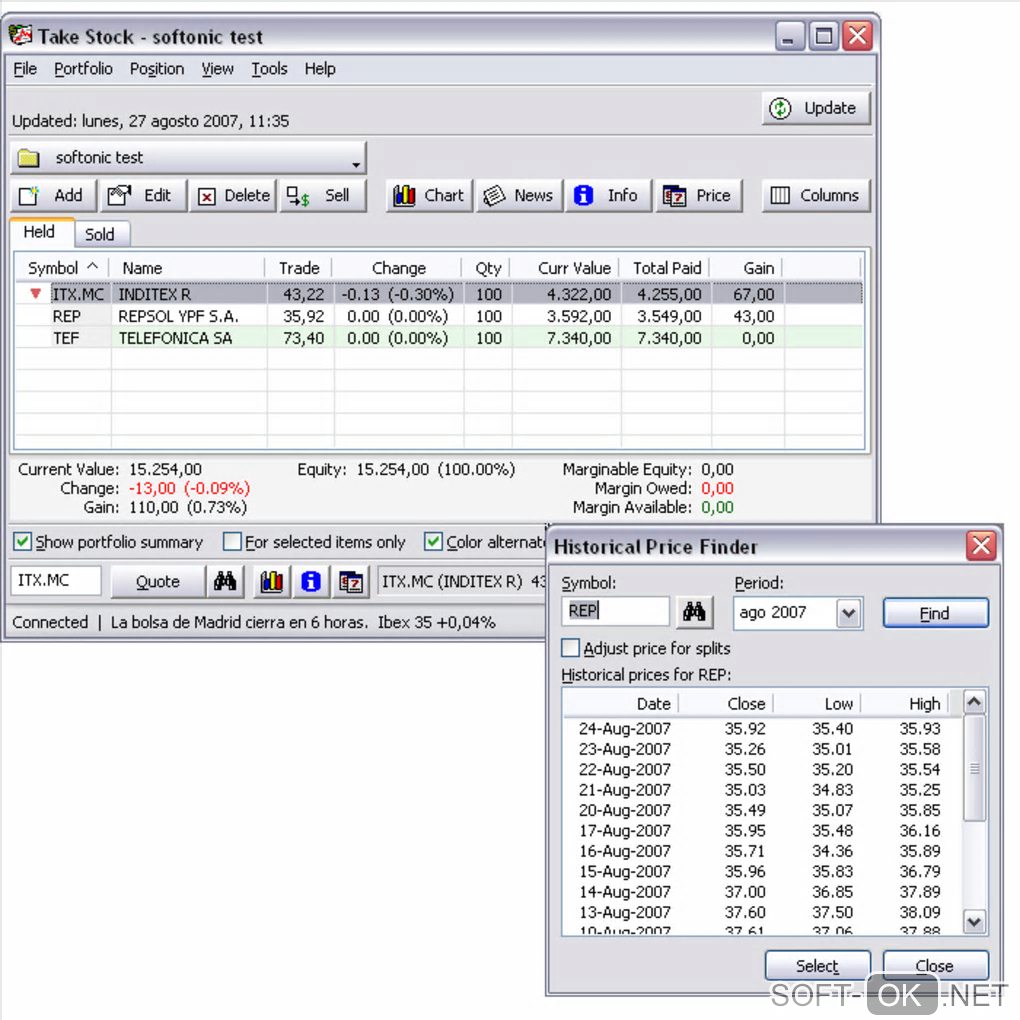The image size is (1020, 1020).
Task: Sort by the Gain column header
Action: pyautogui.click(x=747, y=268)
